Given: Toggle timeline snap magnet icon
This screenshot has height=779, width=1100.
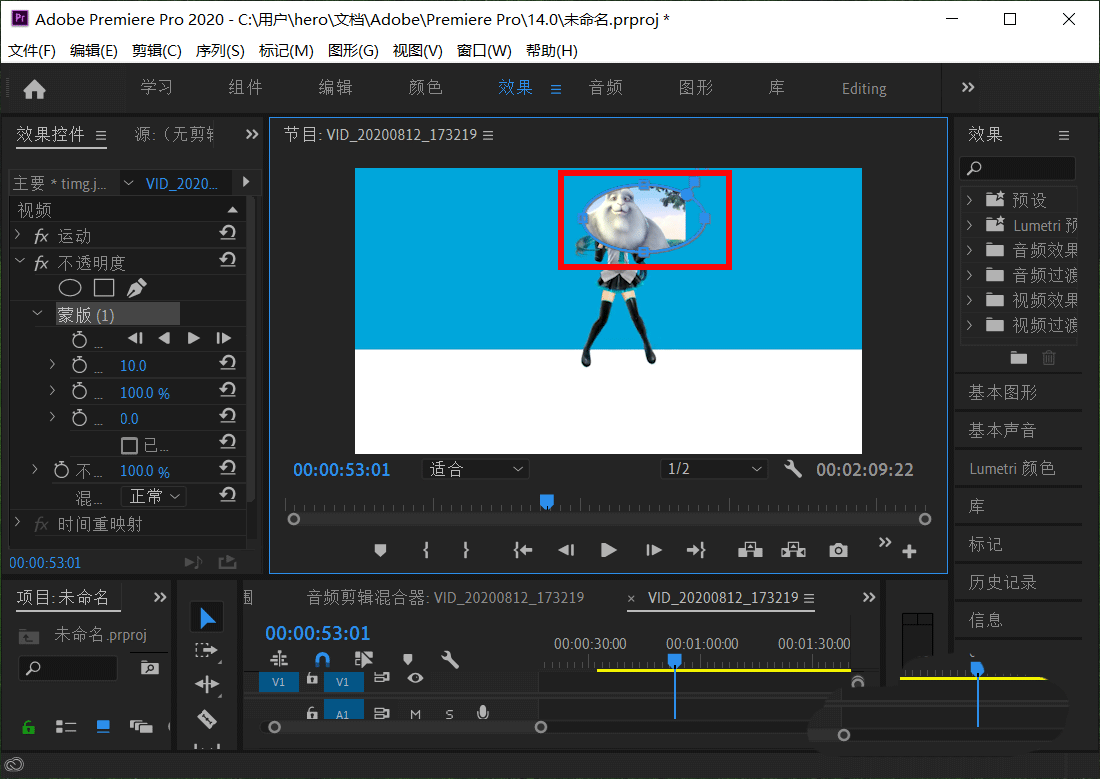Looking at the screenshot, I should tap(322, 659).
